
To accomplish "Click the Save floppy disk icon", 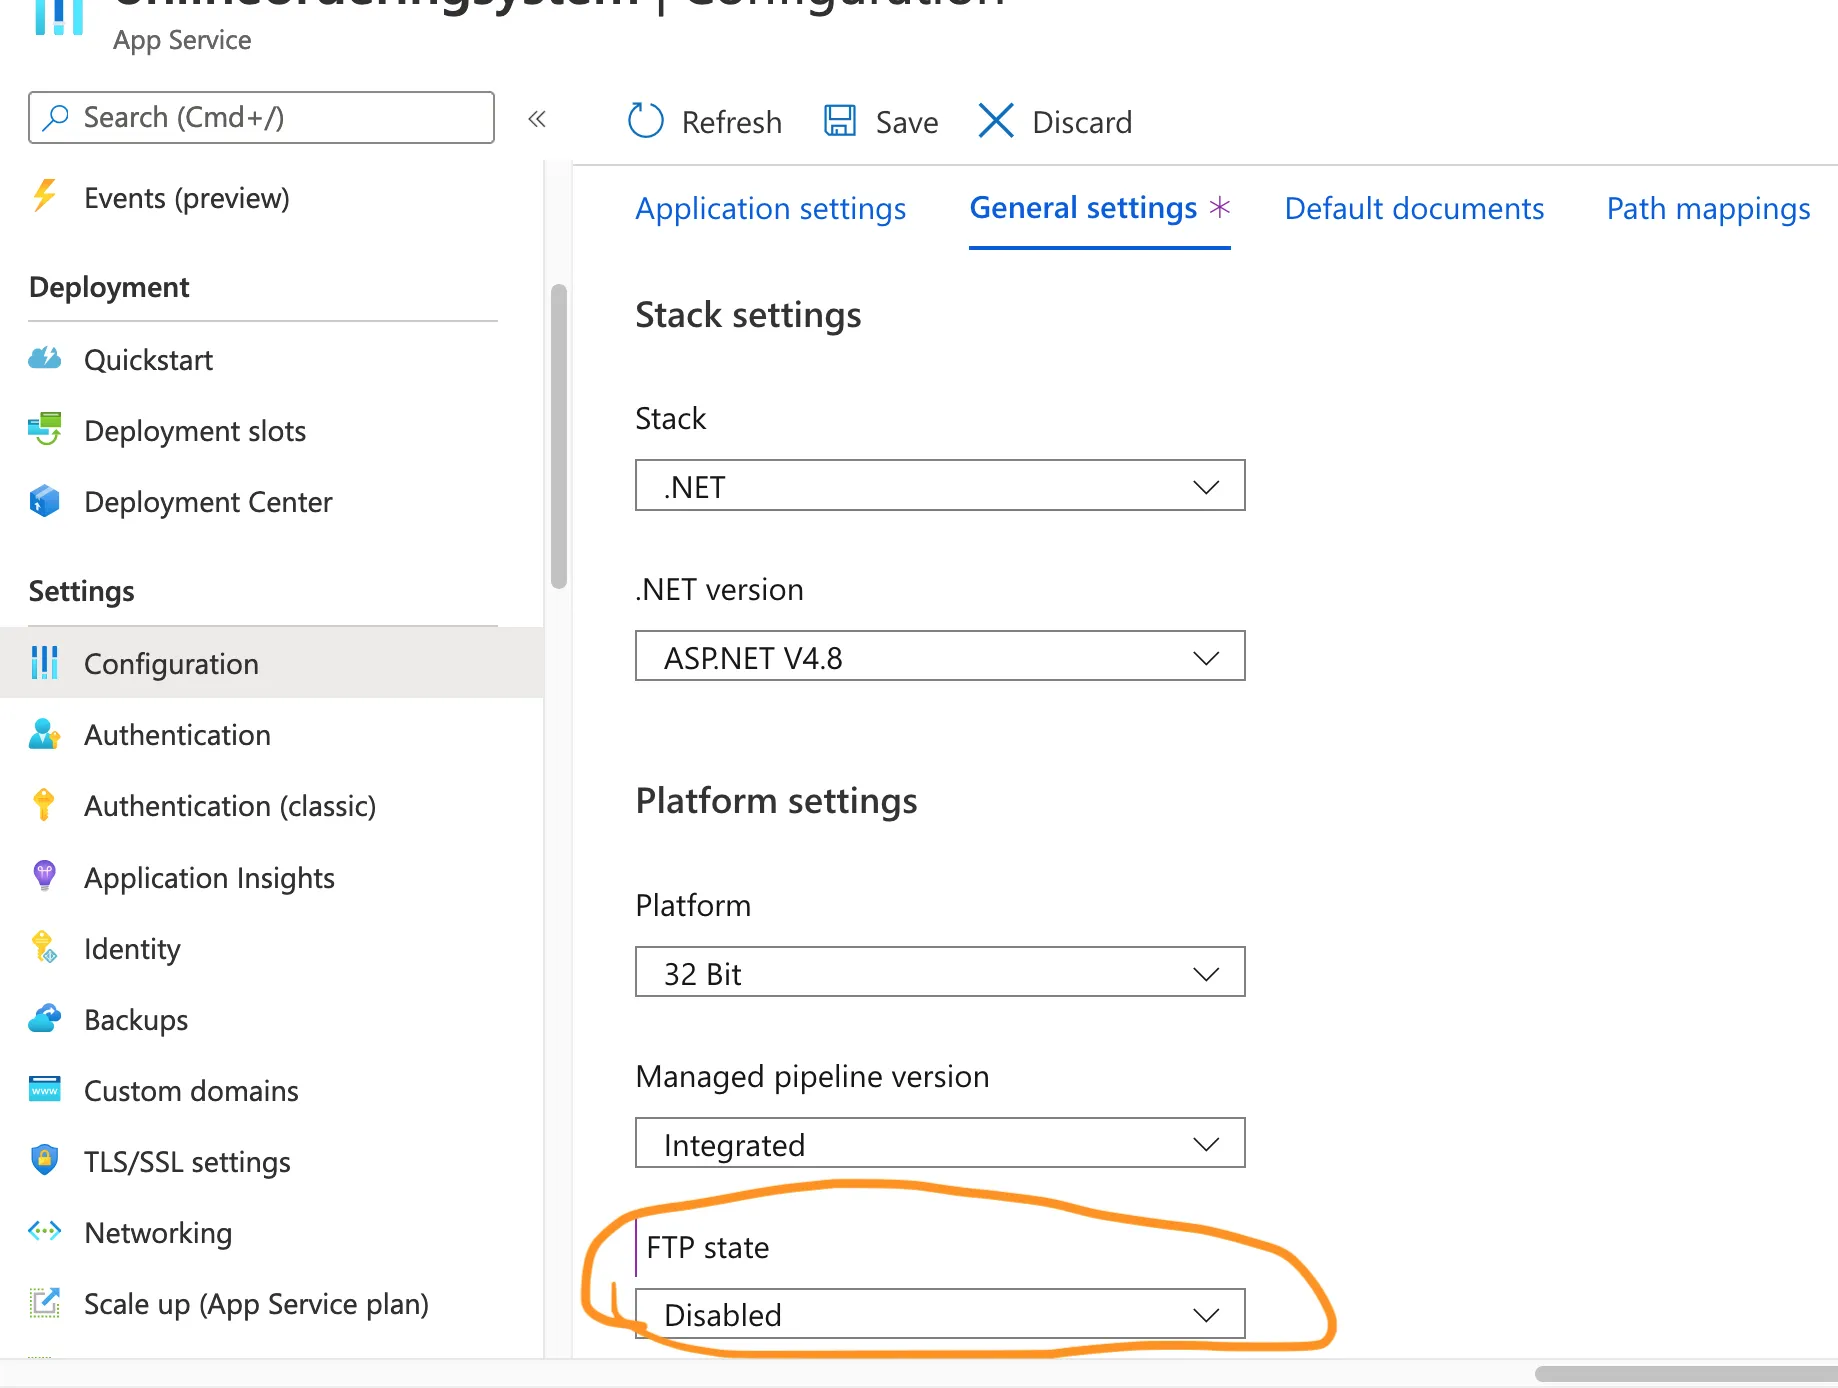I will pyautogui.click(x=839, y=121).
